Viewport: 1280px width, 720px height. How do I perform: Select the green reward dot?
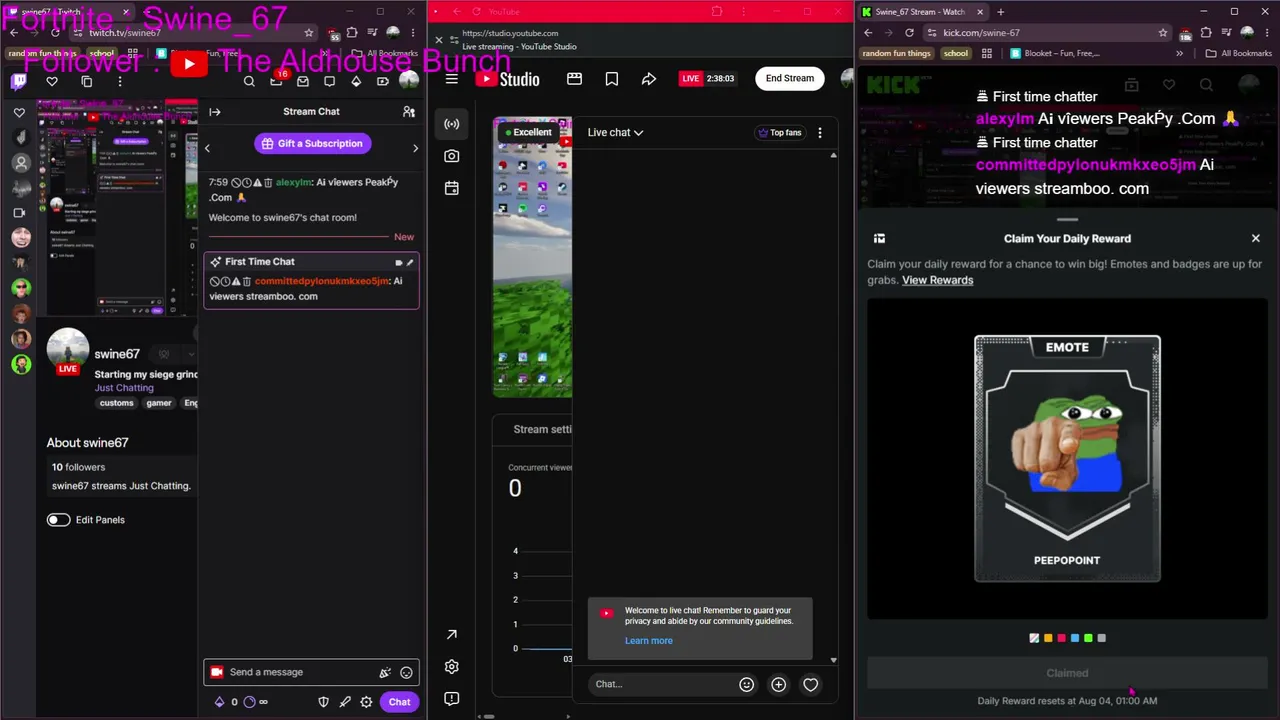[1088, 638]
